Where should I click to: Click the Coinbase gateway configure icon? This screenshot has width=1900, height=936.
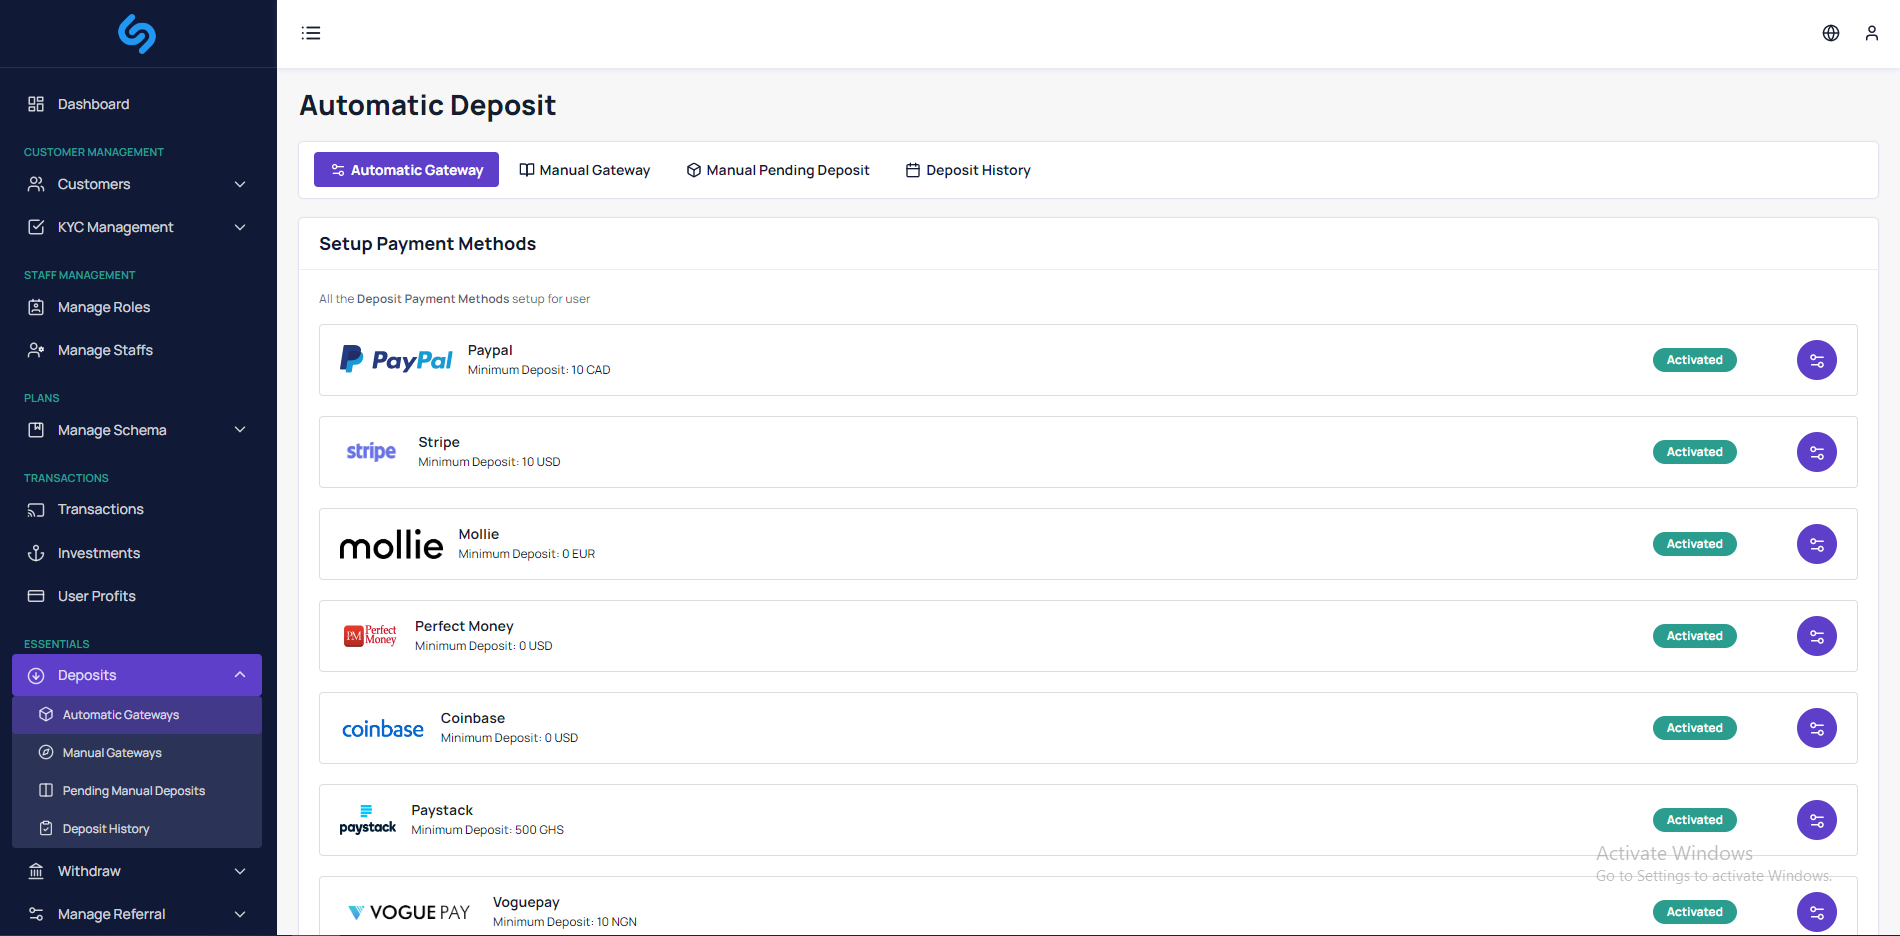(1816, 728)
